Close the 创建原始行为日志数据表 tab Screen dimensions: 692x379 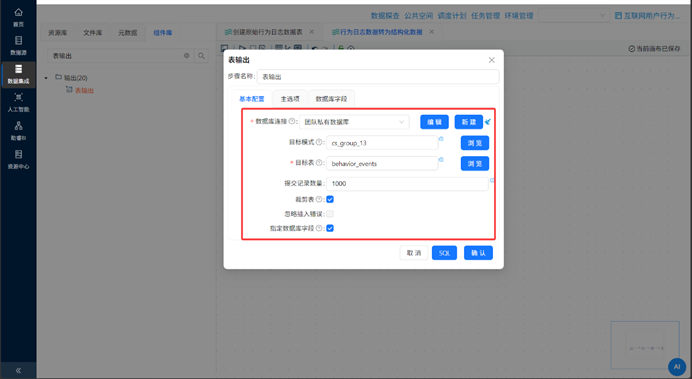click(312, 32)
